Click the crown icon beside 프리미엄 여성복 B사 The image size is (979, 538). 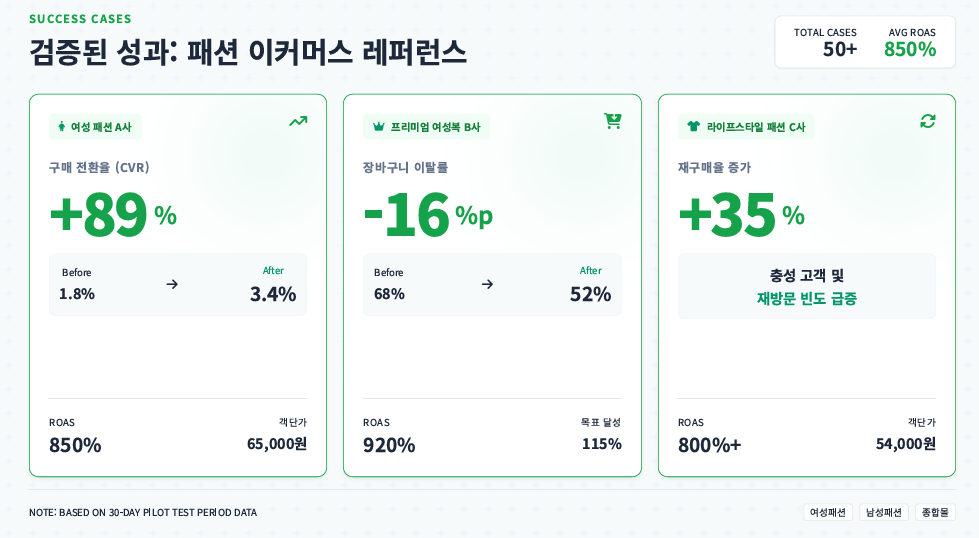(x=378, y=127)
